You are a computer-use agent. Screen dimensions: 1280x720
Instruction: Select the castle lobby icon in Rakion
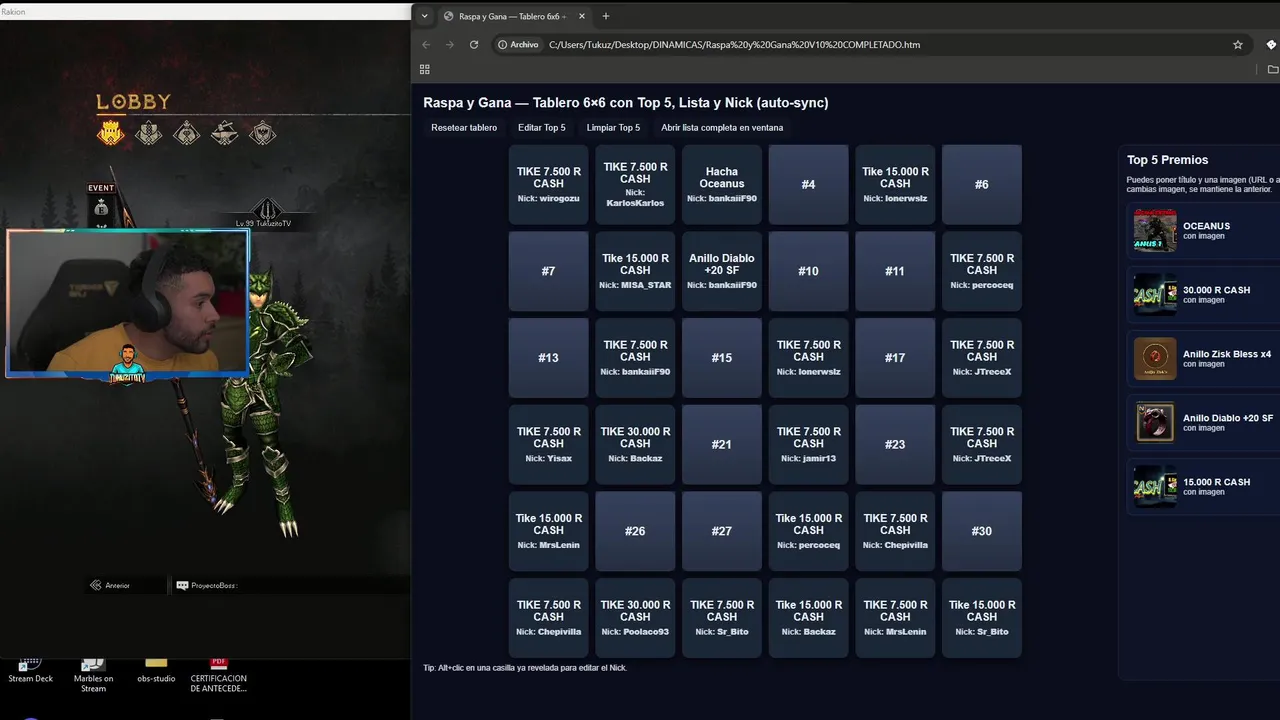click(x=111, y=132)
